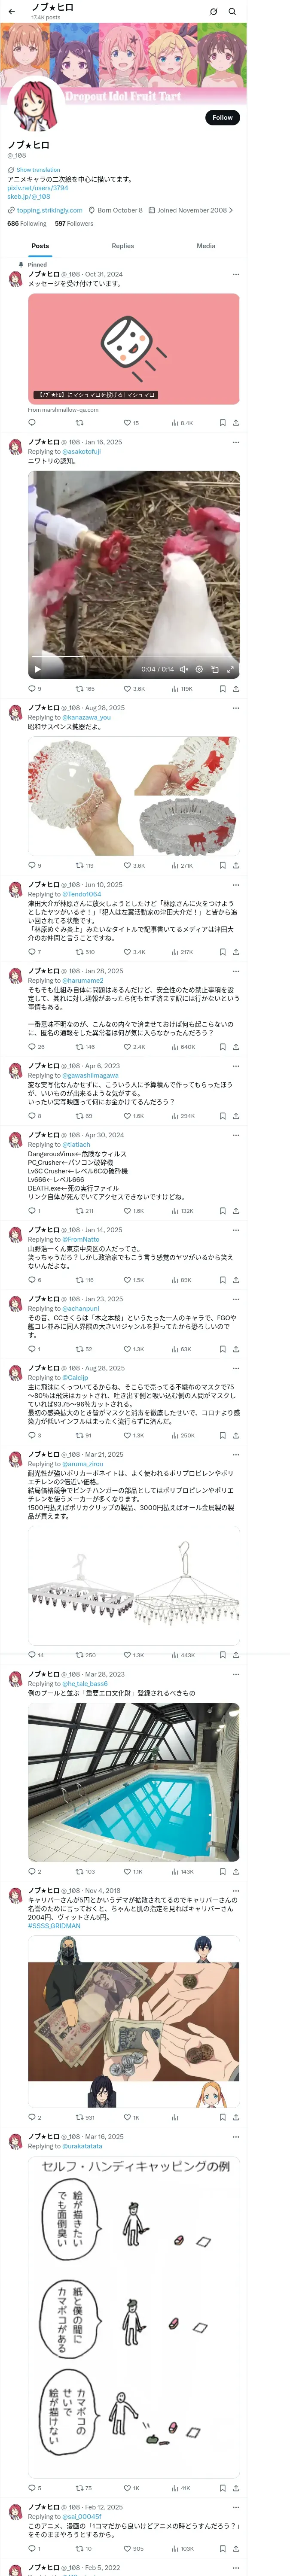Follow the ノブ★ヒロ account
The image size is (290, 2576).
[x=222, y=117]
